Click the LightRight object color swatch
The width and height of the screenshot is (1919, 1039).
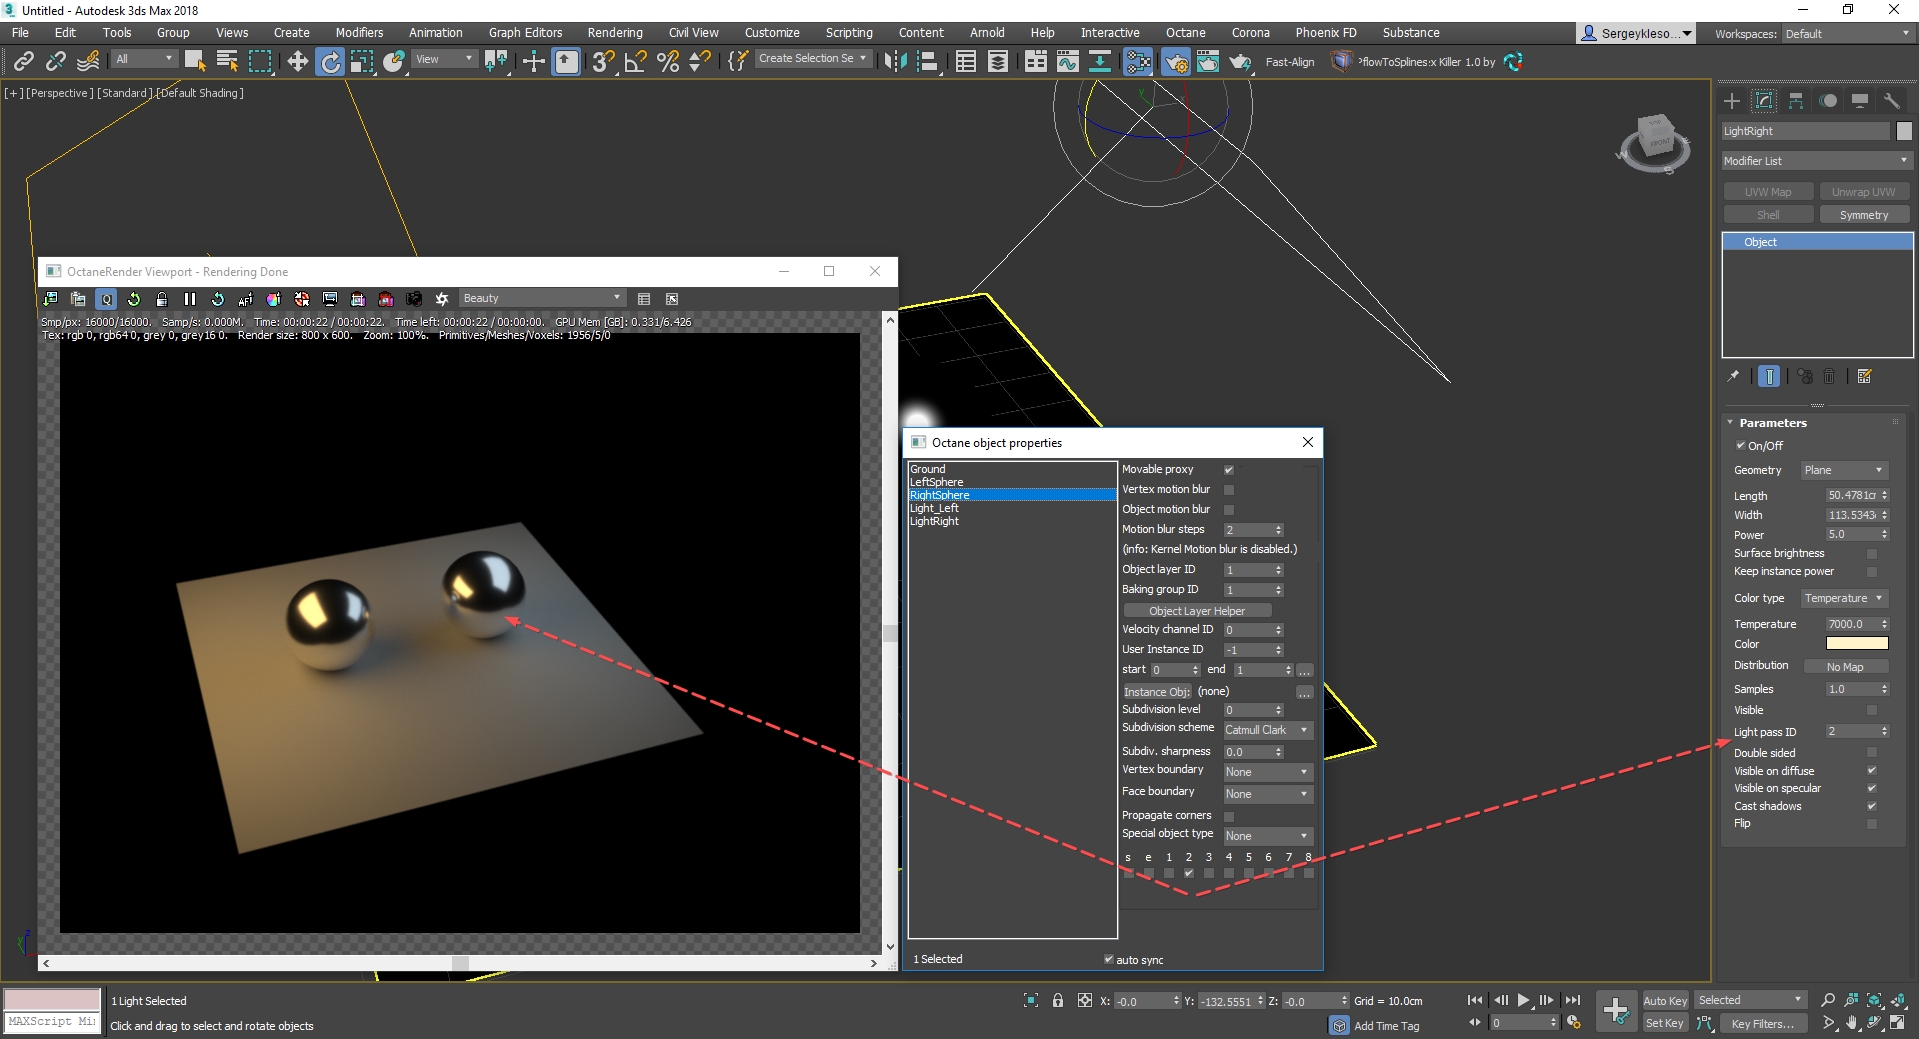[x=1904, y=131]
